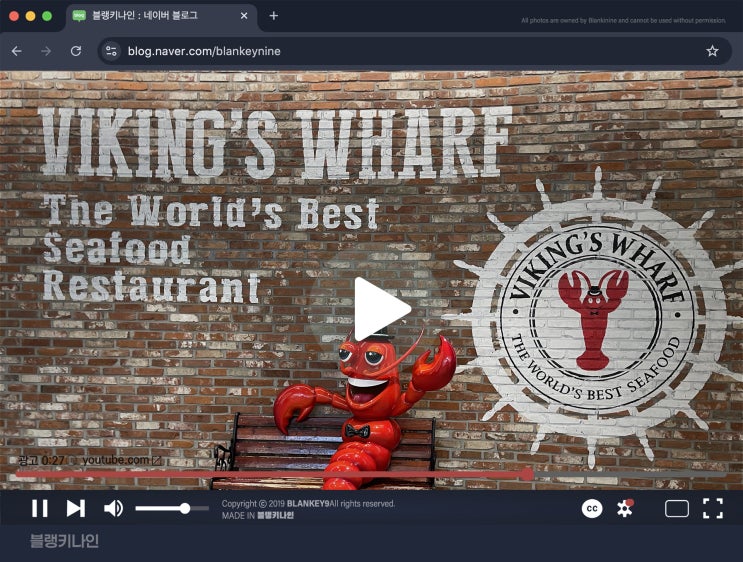Bookmark this page with the star icon
The image size is (743, 562).
(712, 51)
